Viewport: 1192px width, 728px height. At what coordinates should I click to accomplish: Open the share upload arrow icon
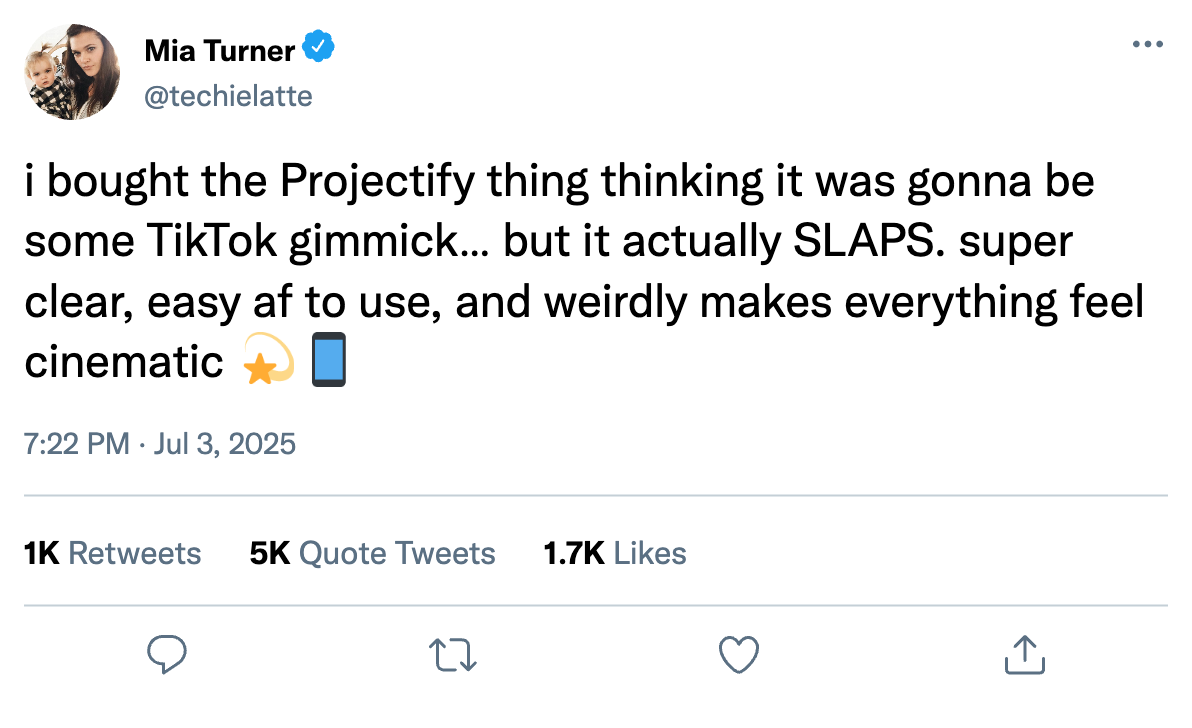pos(1025,654)
